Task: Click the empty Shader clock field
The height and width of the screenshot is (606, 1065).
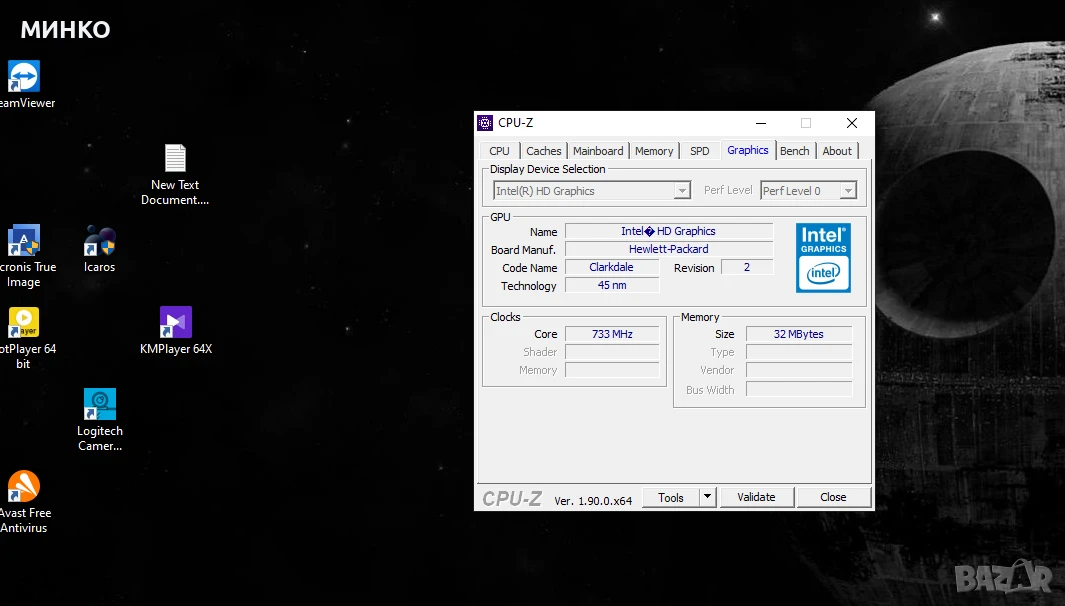Action: pos(612,352)
